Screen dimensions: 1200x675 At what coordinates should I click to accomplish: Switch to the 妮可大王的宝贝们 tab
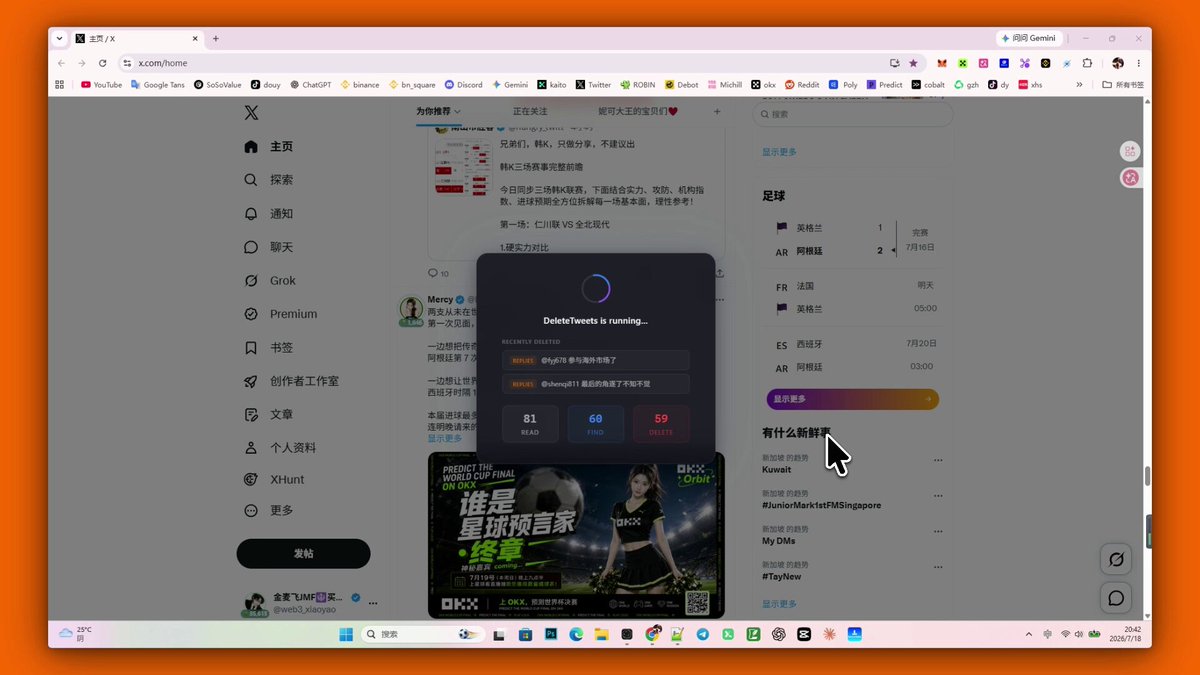pos(639,112)
